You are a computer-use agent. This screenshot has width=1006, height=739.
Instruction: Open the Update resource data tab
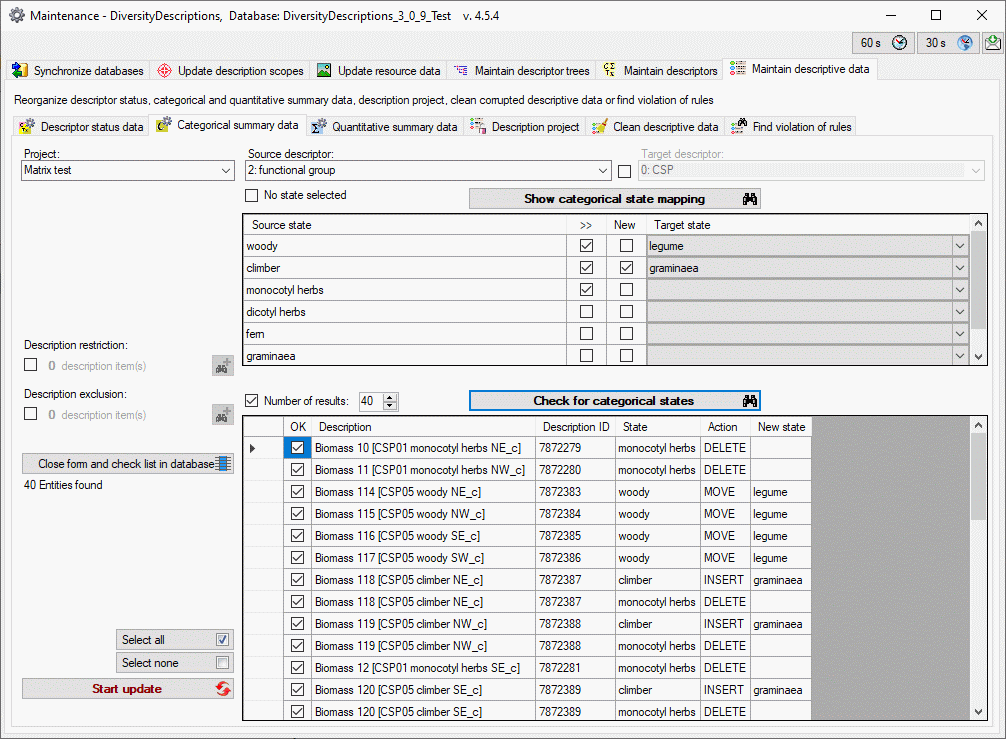coord(379,71)
